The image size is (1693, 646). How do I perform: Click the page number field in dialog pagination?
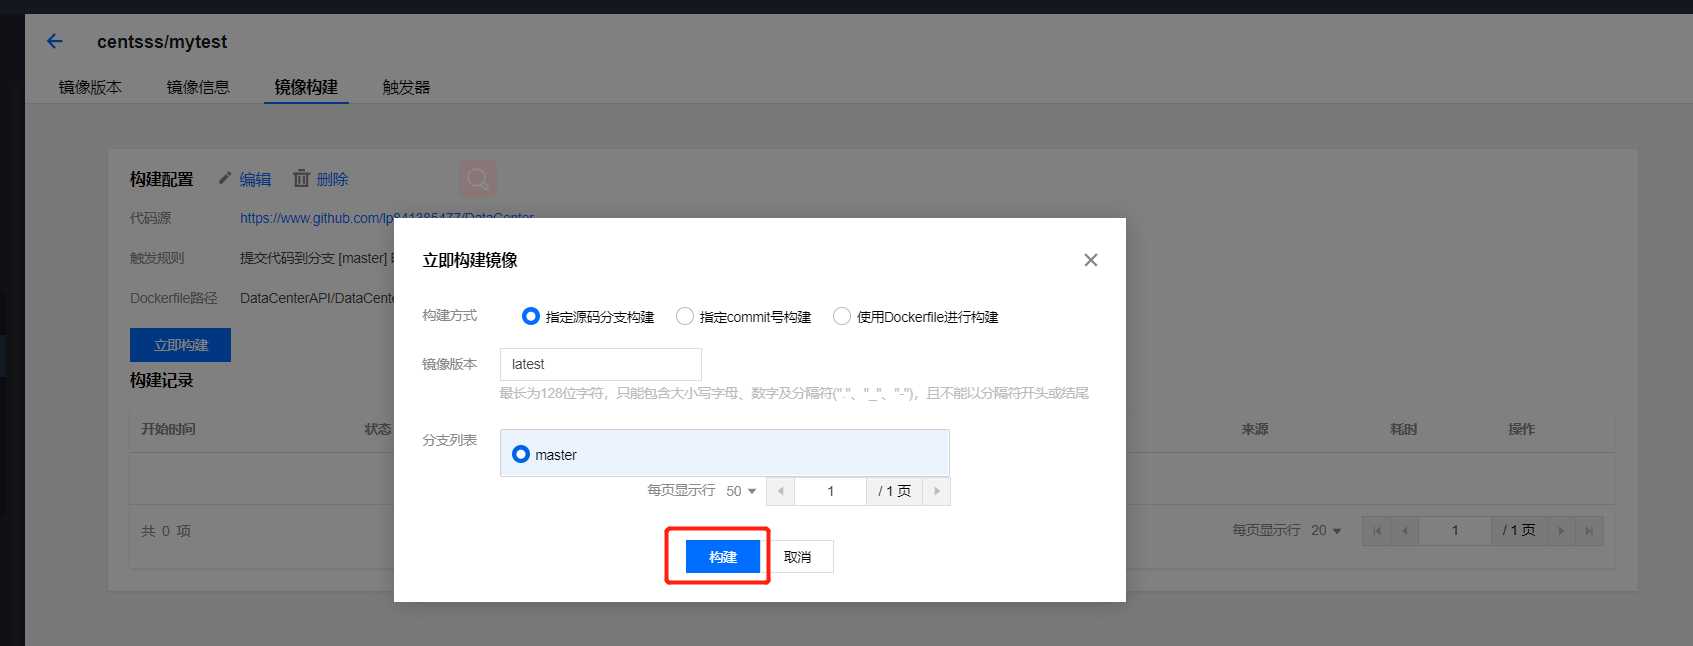click(830, 491)
